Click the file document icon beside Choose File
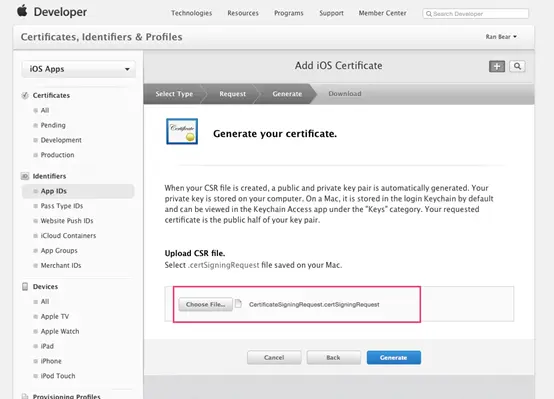The width and height of the screenshot is (554, 399). click(x=238, y=304)
